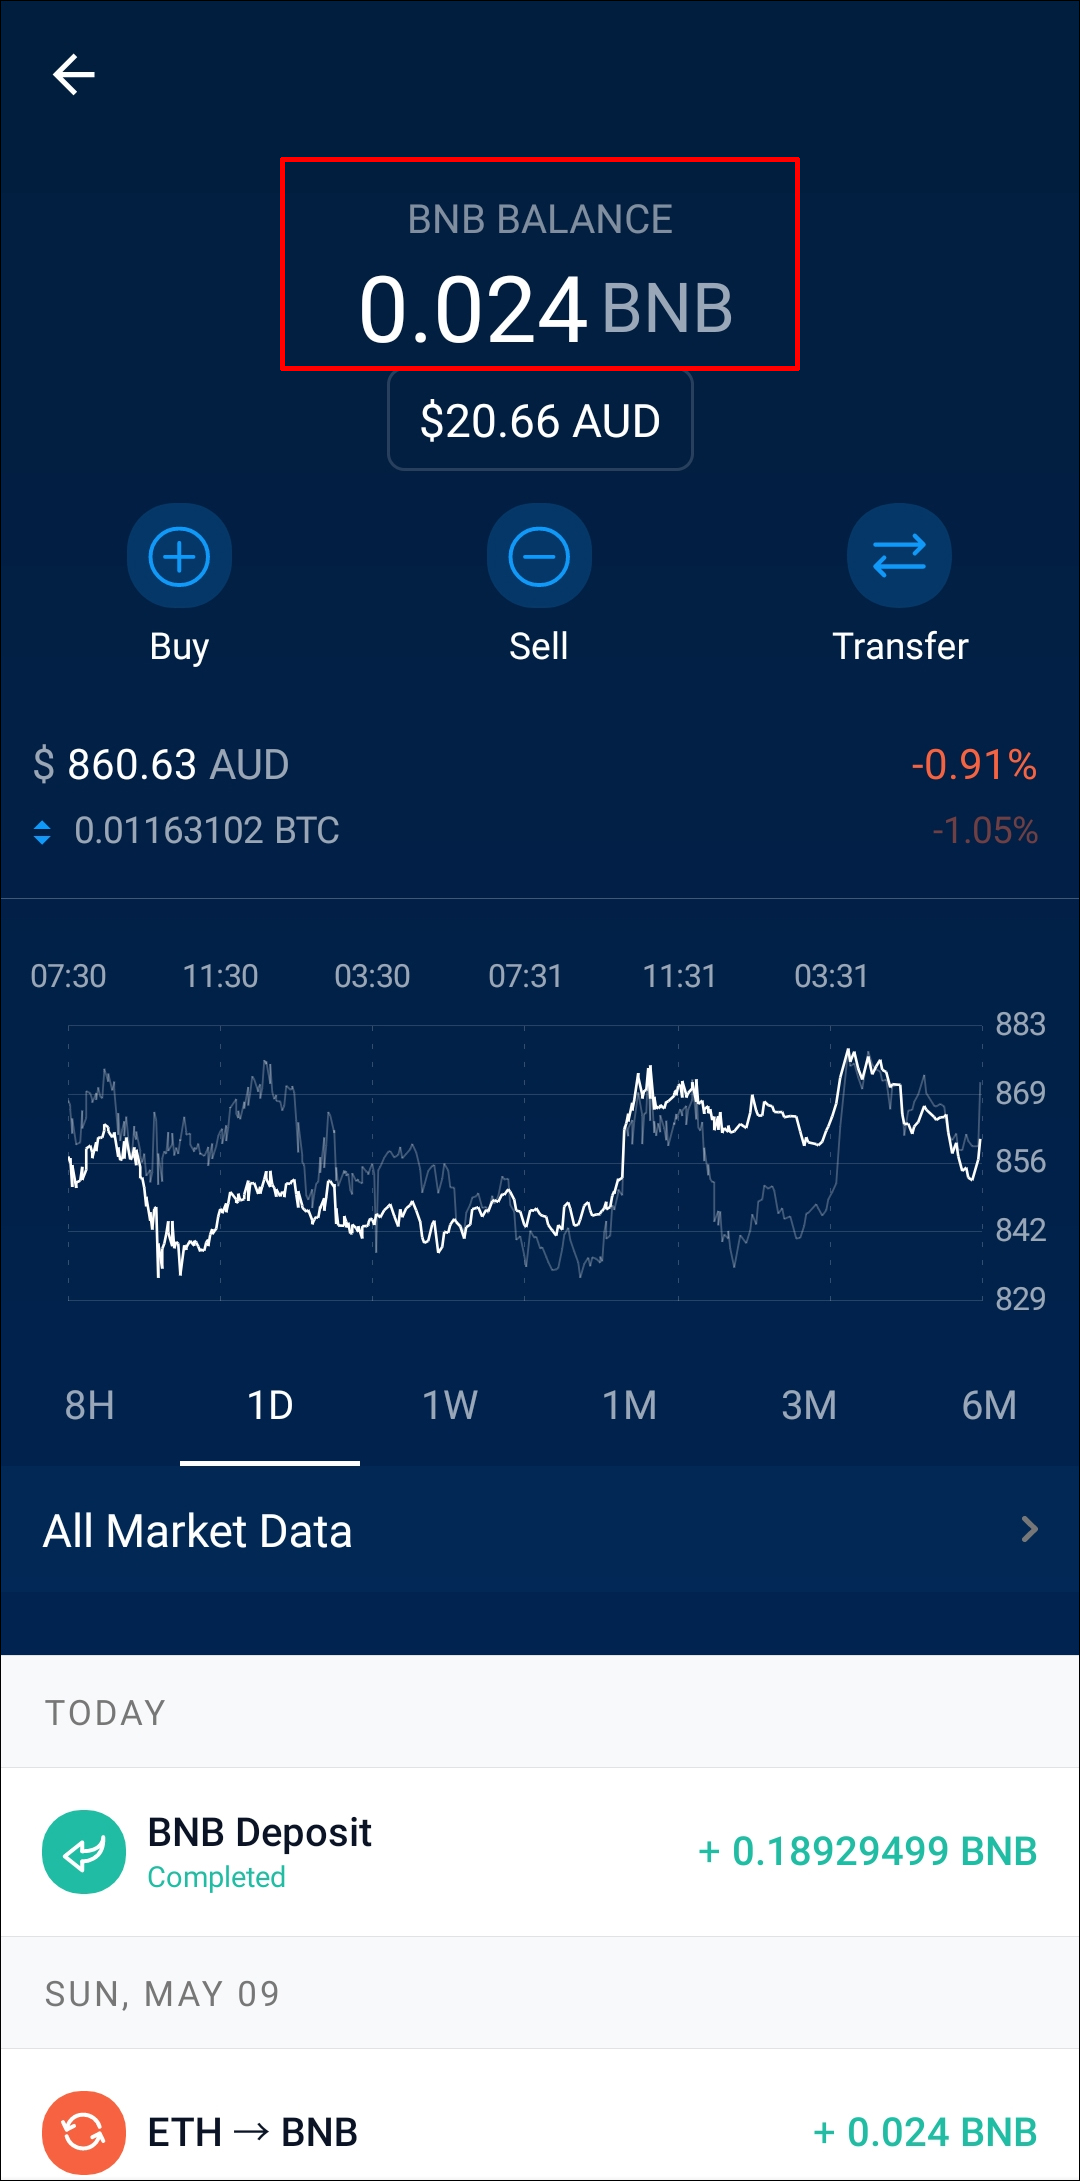
Task: Show the 1M chart range
Action: tap(630, 1406)
